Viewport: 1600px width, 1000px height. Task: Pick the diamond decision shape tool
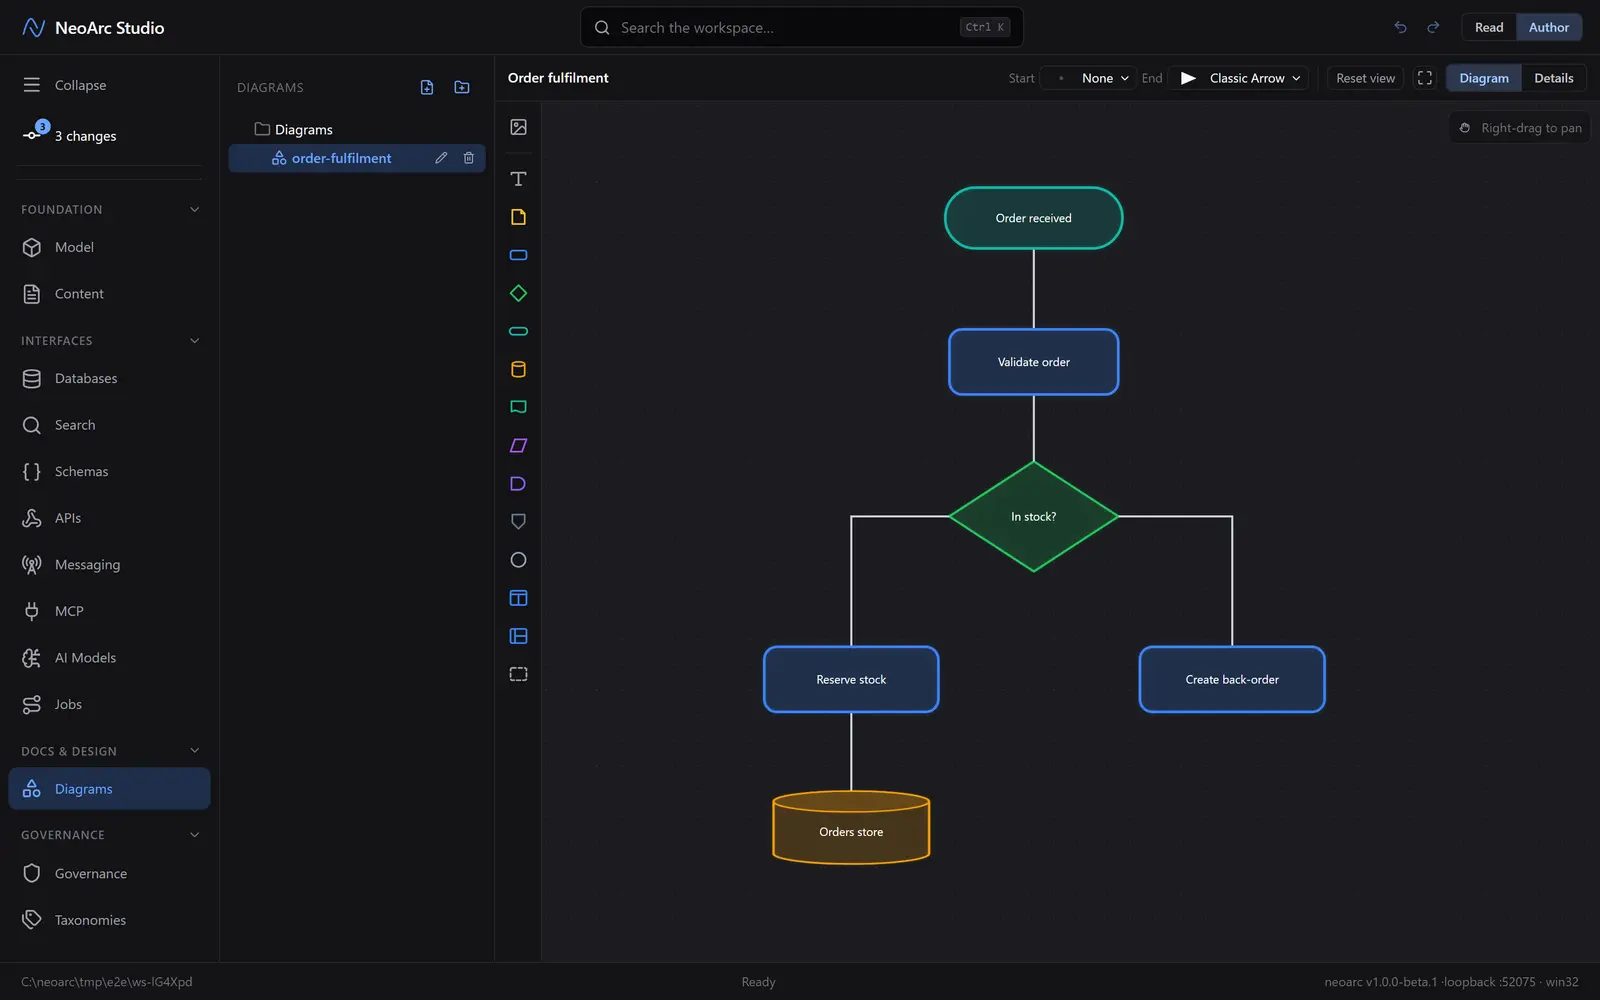(x=518, y=293)
